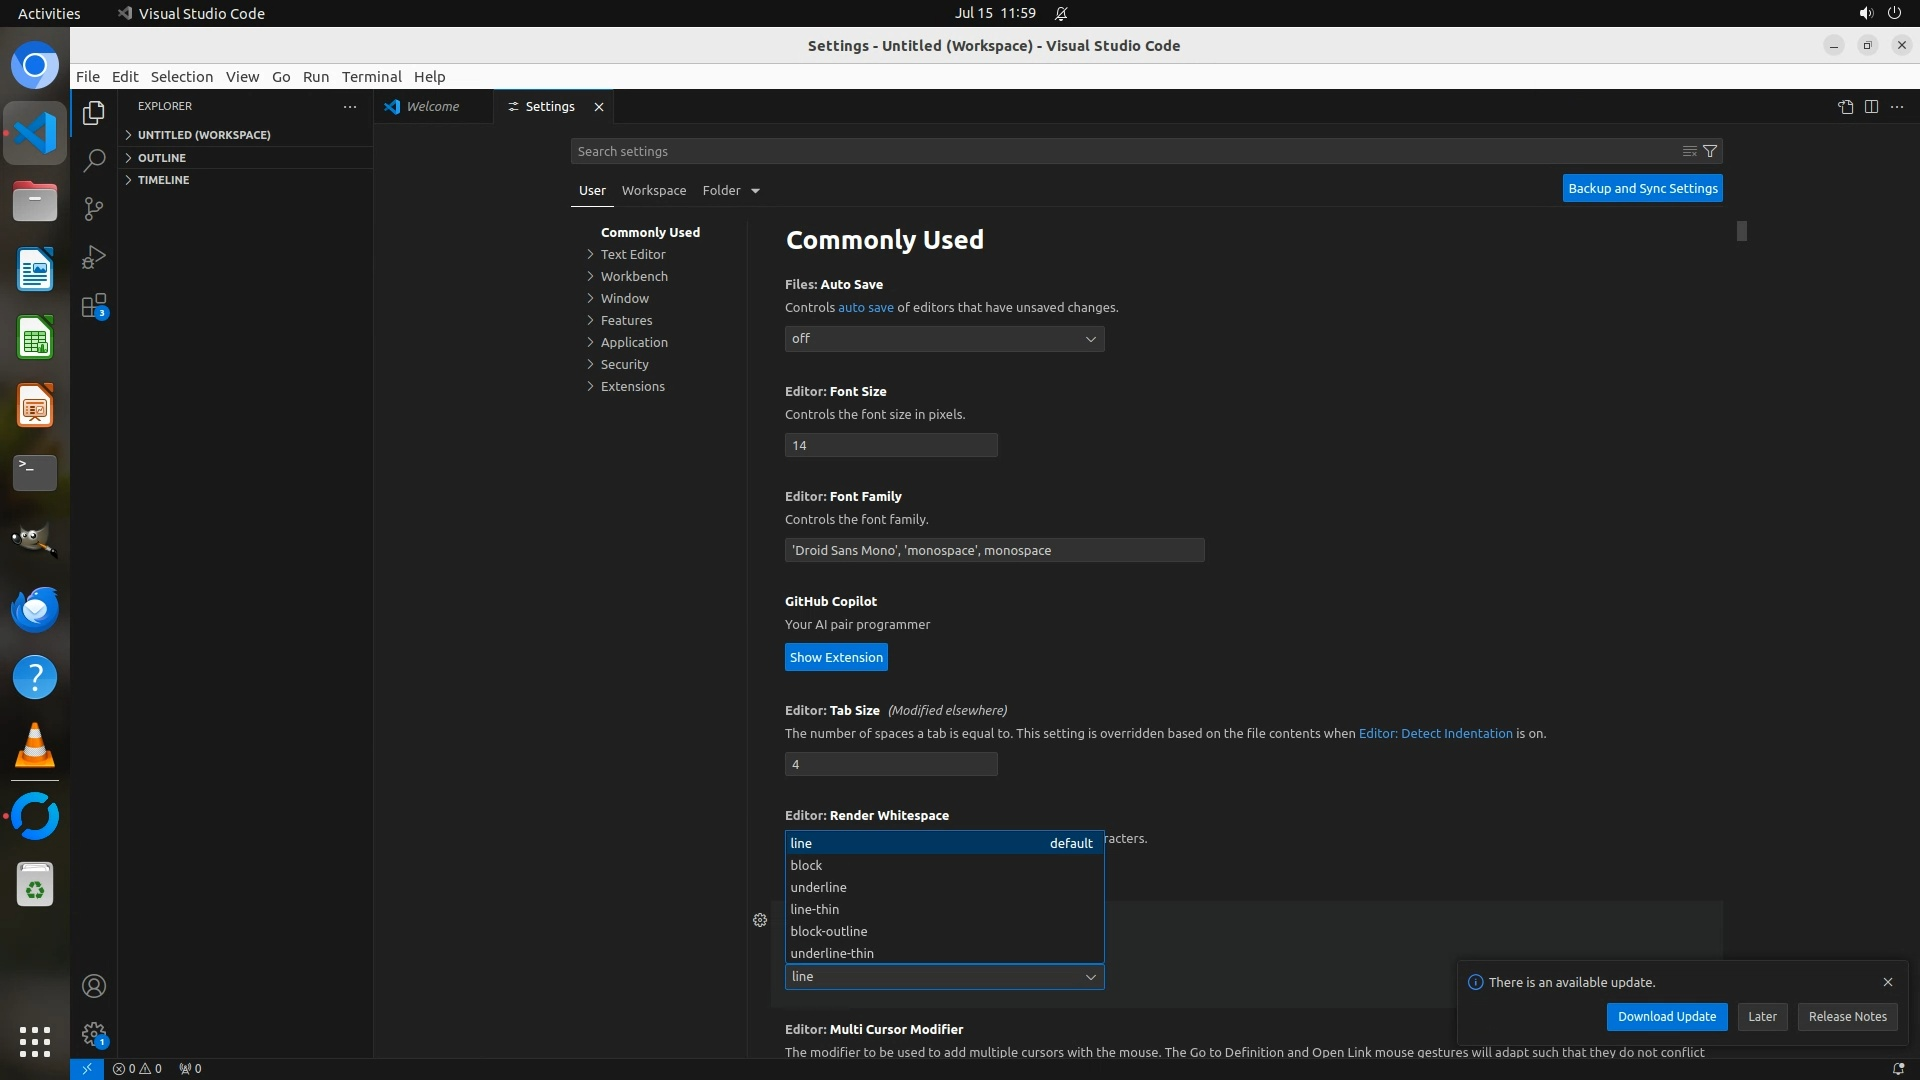
Task: Open the Explorer view in activity bar
Action: tap(94, 113)
